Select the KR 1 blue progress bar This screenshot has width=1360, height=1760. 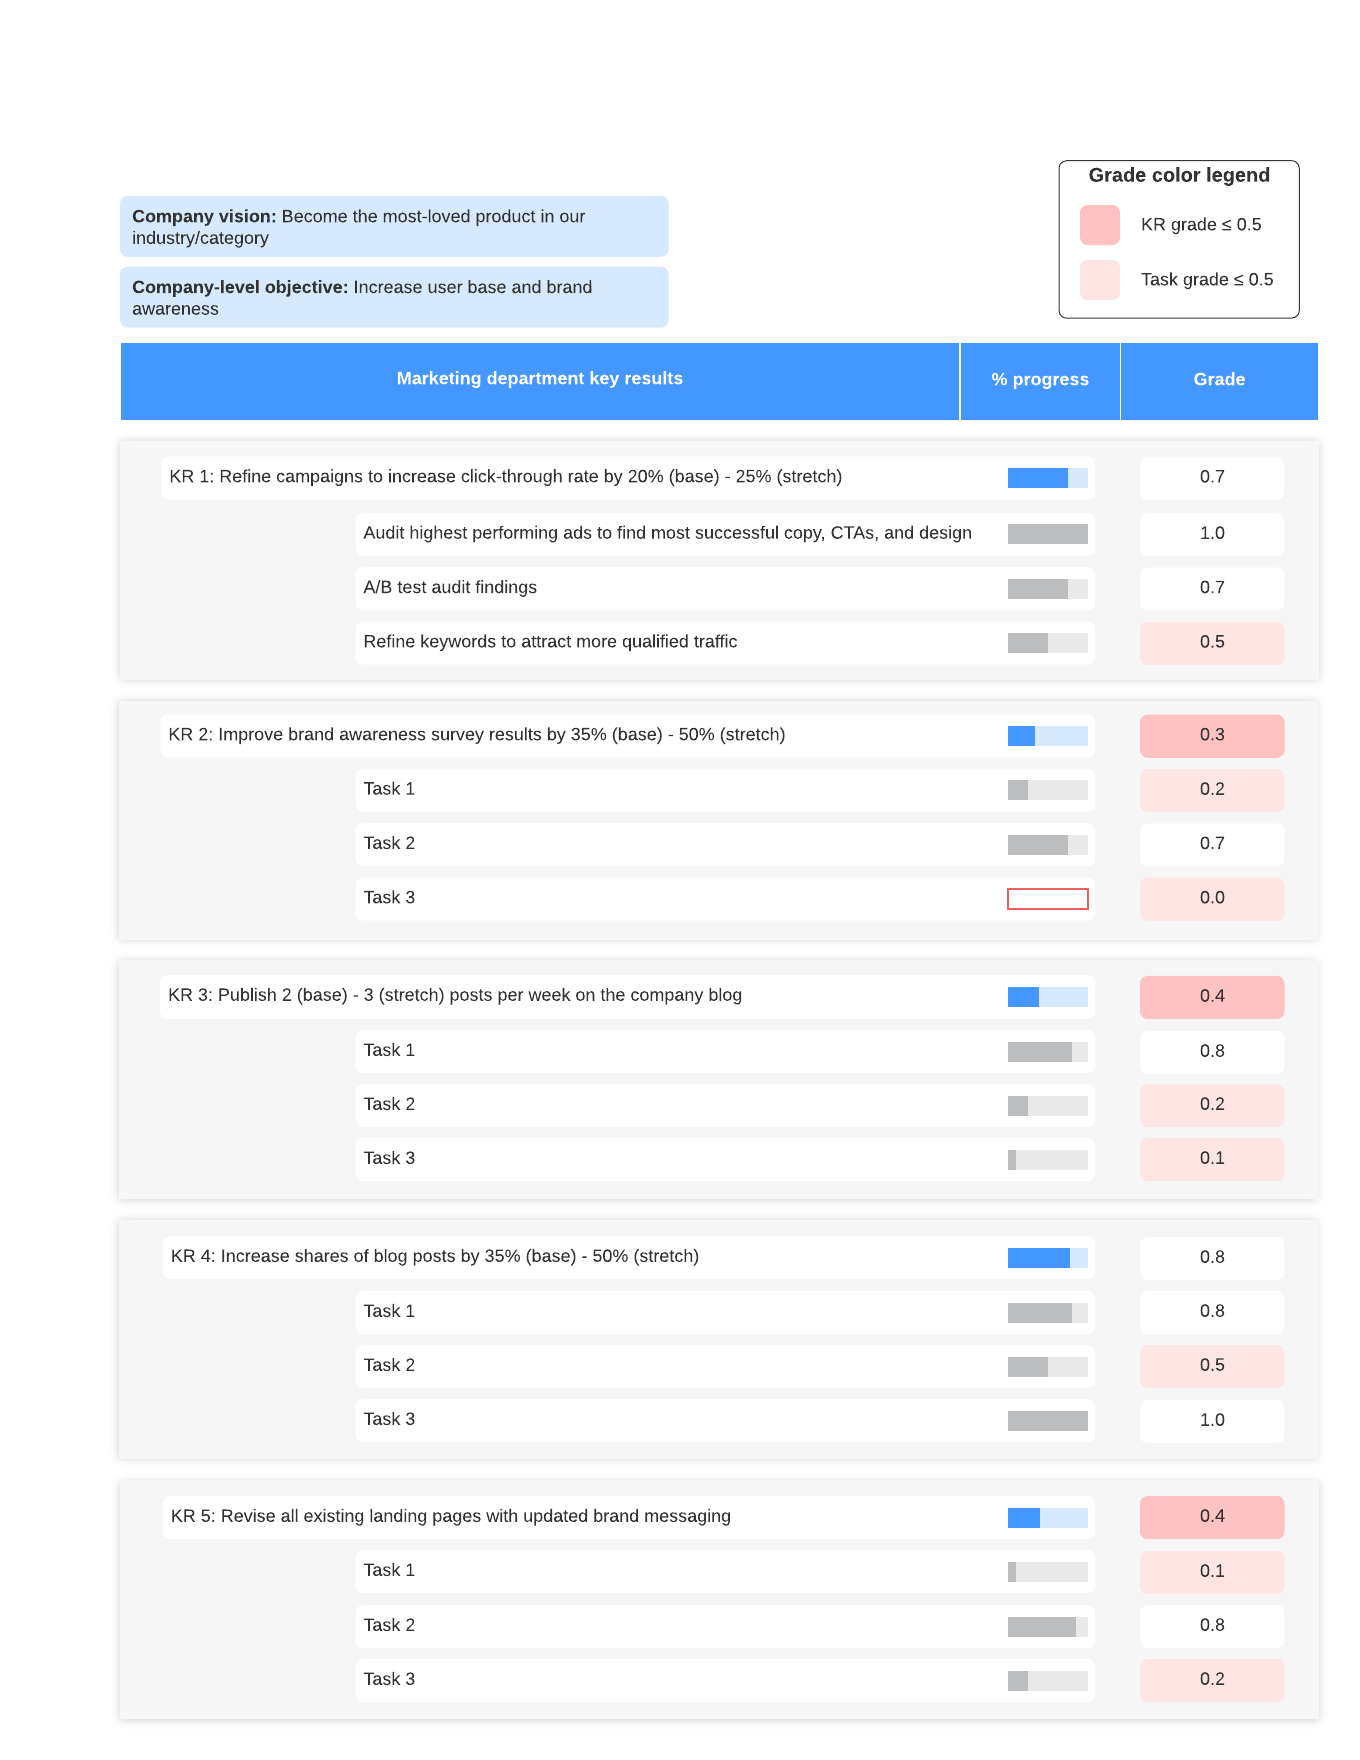[1047, 478]
